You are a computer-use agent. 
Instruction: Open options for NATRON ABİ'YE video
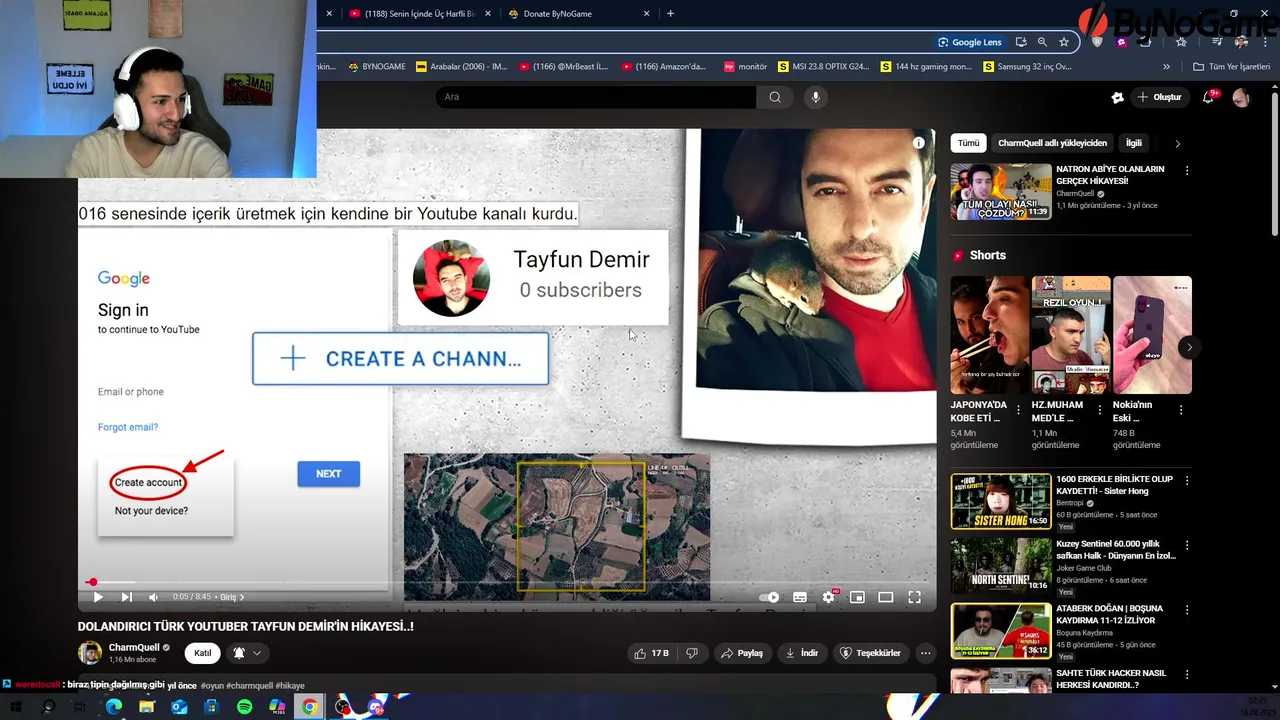click(x=1187, y=171)
